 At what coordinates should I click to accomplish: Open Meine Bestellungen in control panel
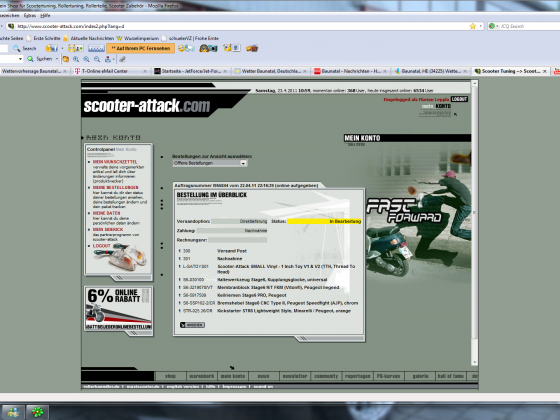pyautogui.click(x=115, y=188)
